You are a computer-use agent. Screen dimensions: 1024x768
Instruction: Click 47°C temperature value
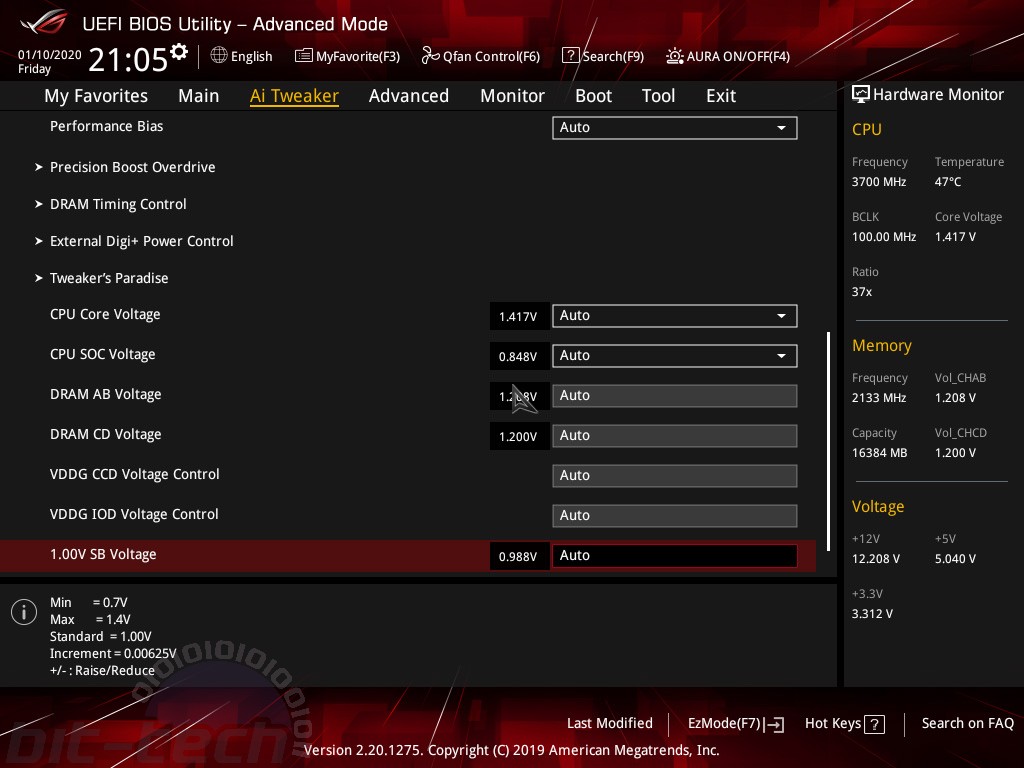pyautogui.click(x=948, y=182)
